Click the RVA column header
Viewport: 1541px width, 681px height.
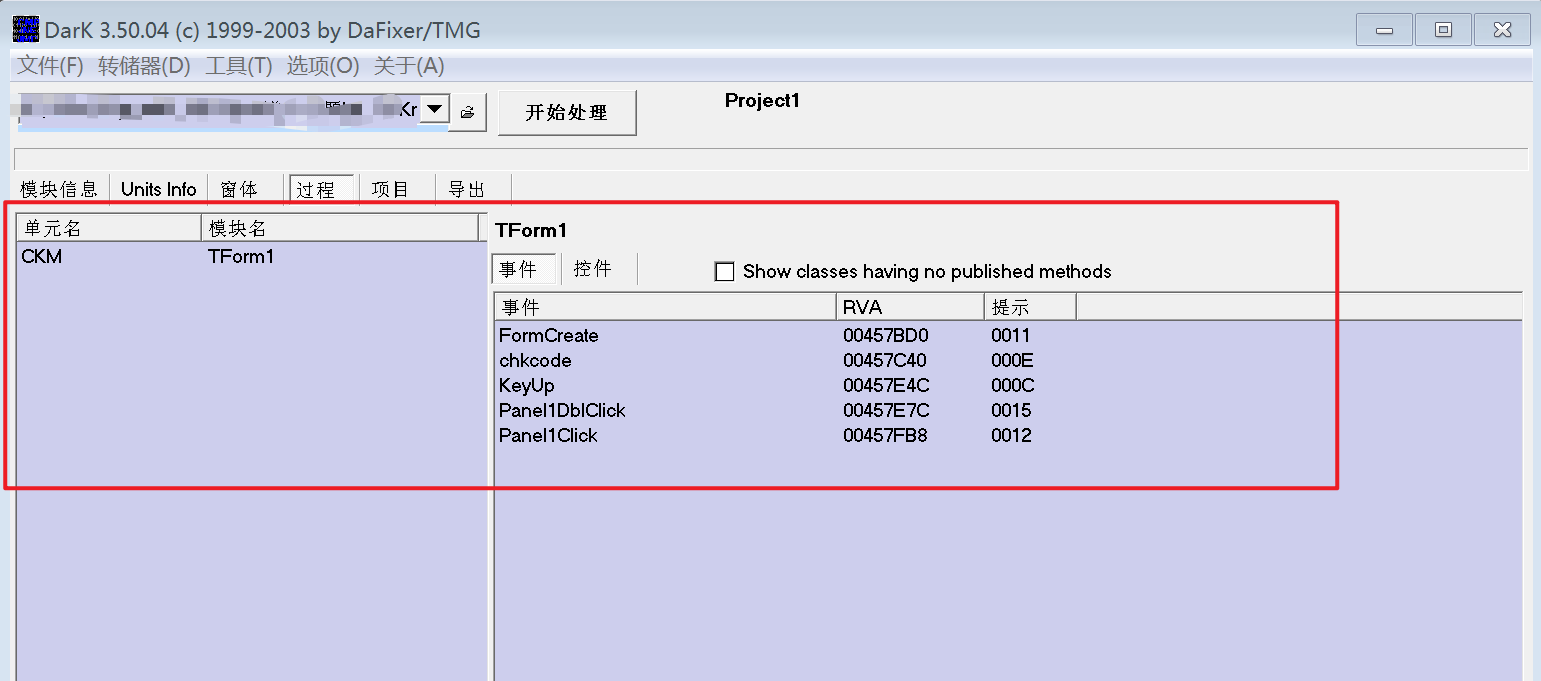(x=910, y=307)
